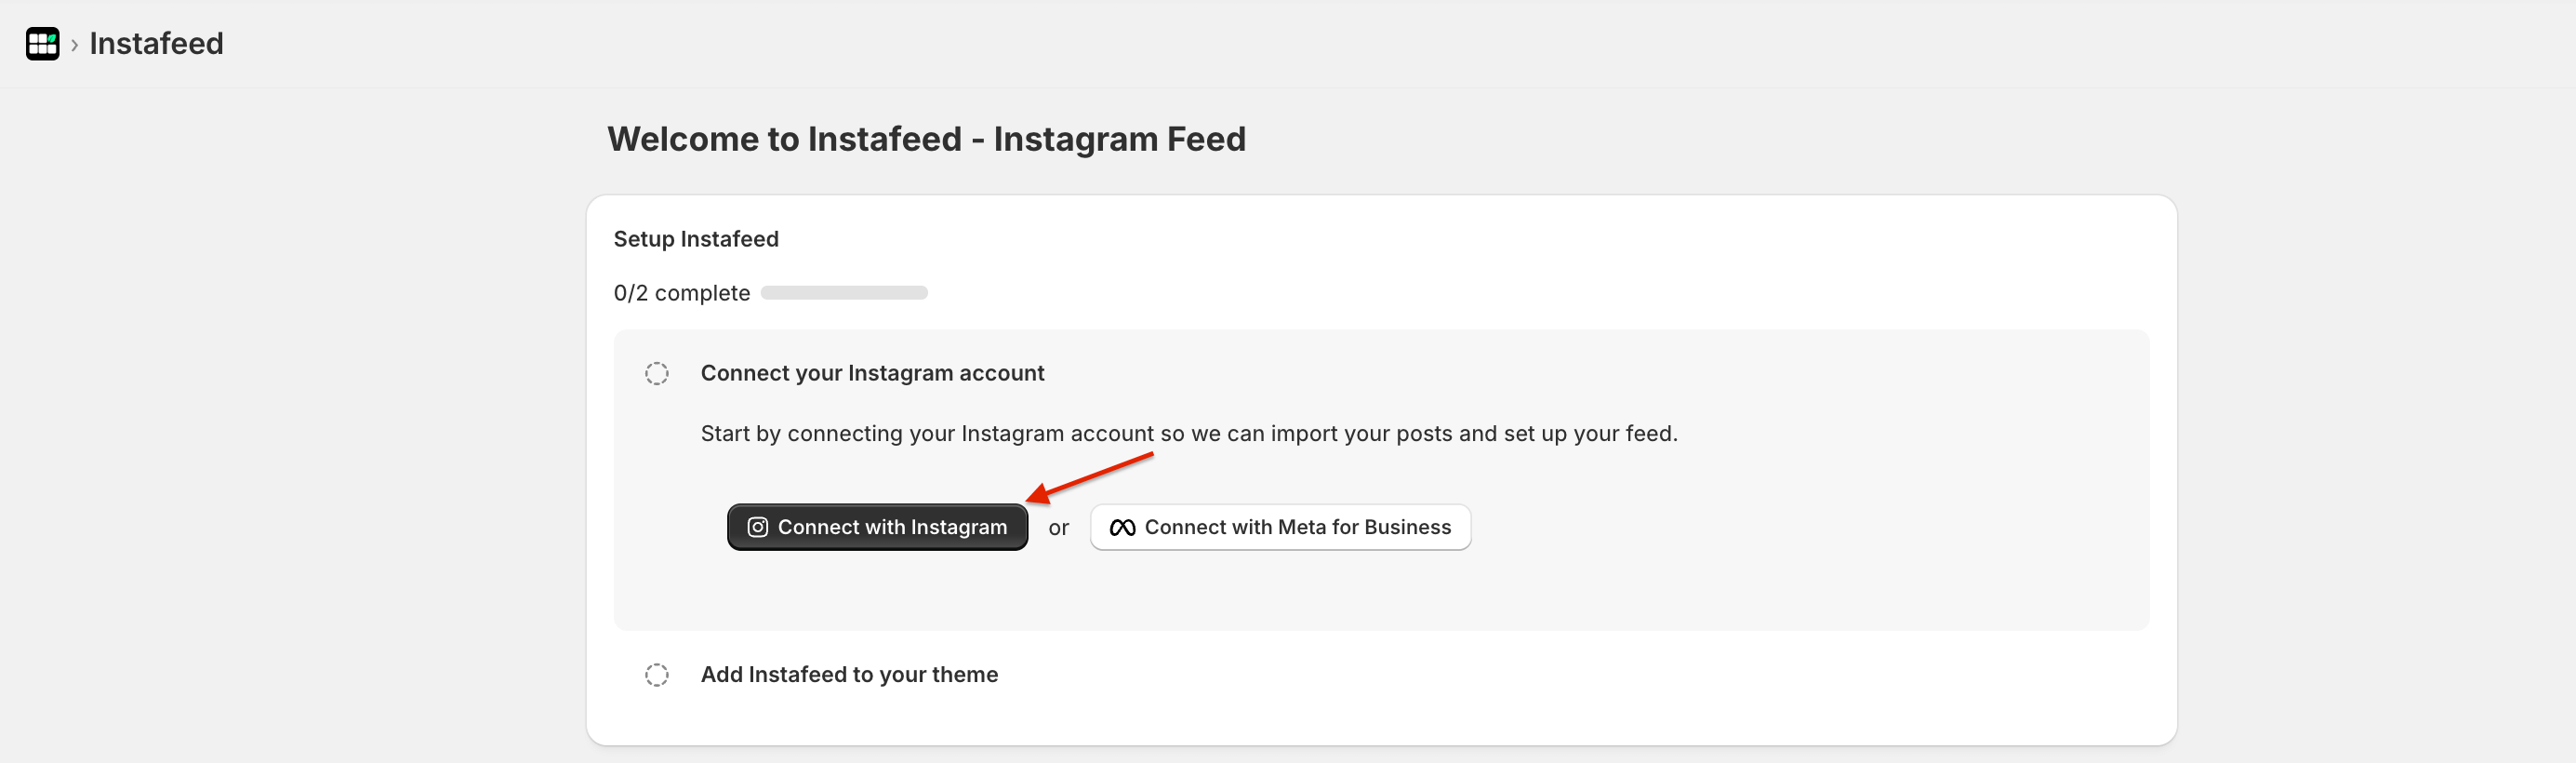Click the dashed circle beside Connect your Instagram account

coord(657,373)
